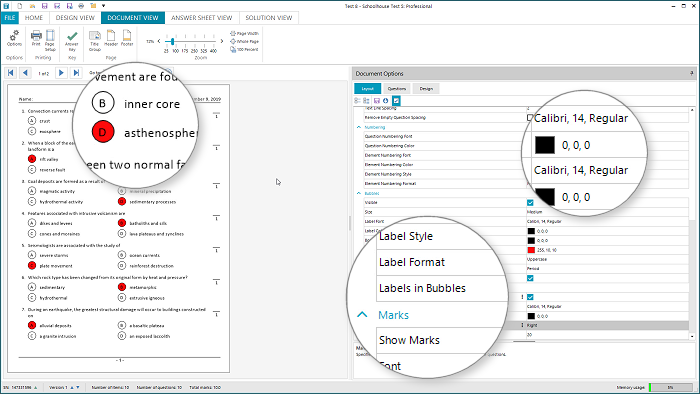This screenshot has height=394, width=700.
Task: Open the Options gear in the ribbon
Action: 14,38
